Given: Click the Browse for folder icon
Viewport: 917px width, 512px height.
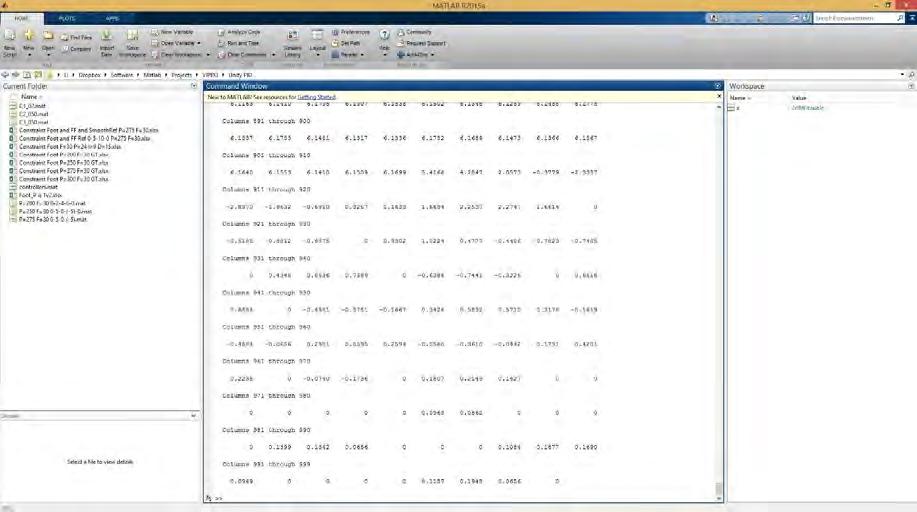Looking at the screenshot, I should coord(38,75).
